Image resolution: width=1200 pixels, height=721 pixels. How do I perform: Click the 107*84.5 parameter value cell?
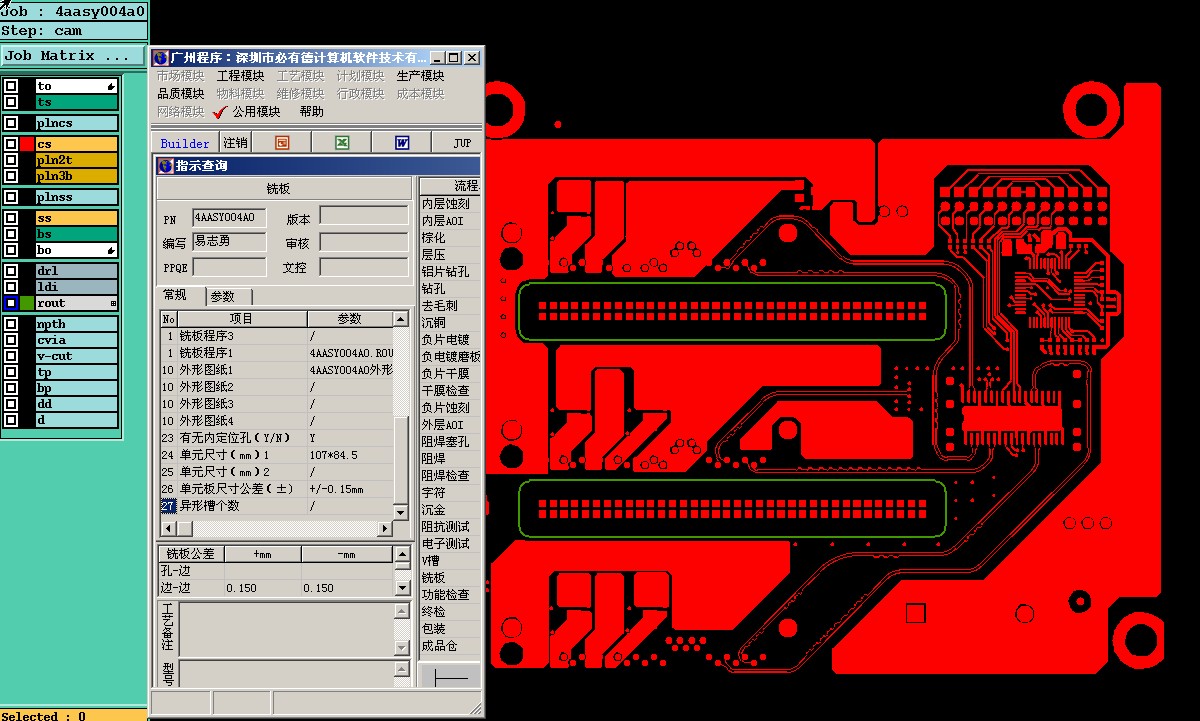click(x=350, y=455)
